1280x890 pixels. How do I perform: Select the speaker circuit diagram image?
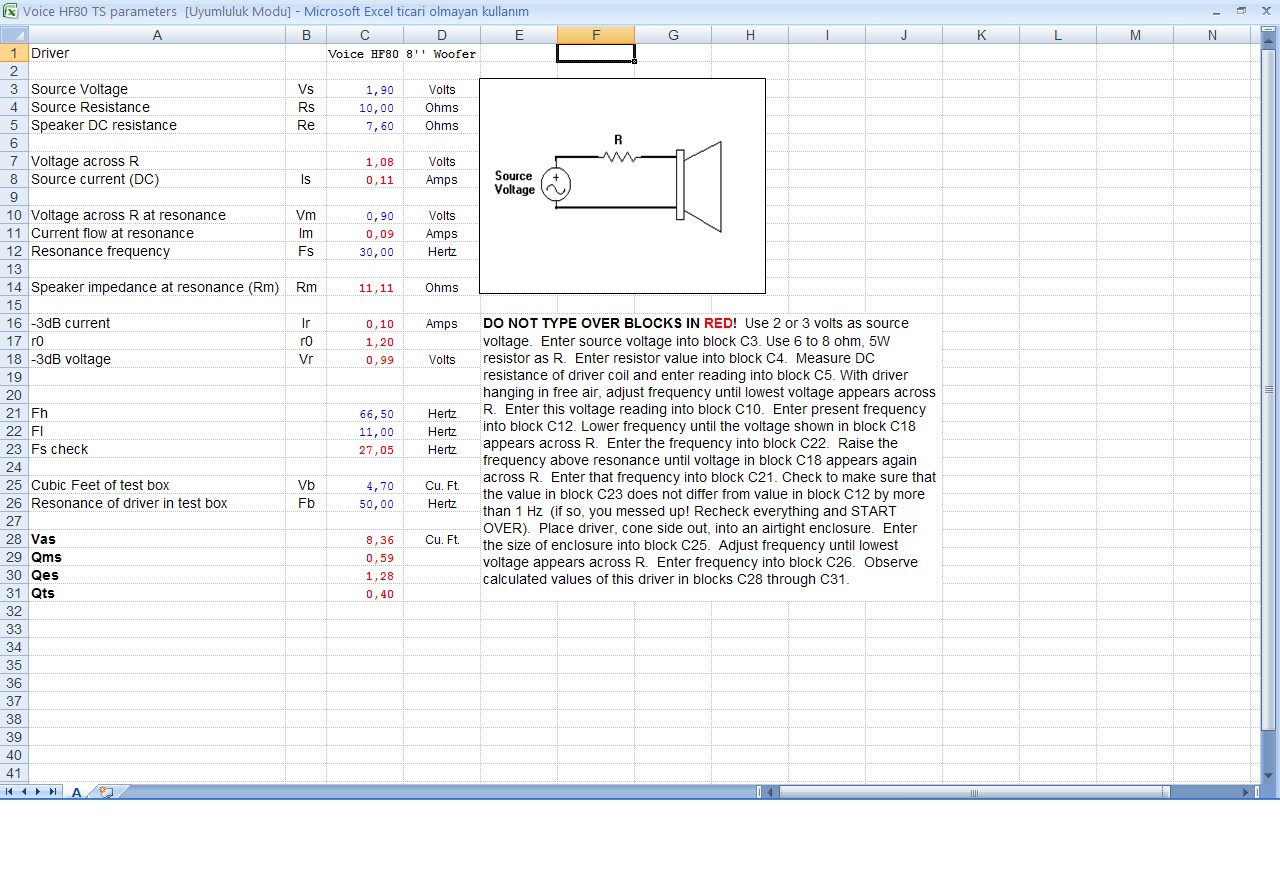click(x=622, y=186)
